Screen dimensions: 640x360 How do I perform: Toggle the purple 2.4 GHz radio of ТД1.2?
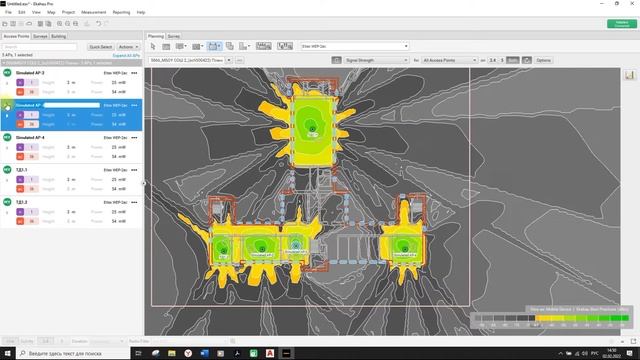[x=20, y=212]
